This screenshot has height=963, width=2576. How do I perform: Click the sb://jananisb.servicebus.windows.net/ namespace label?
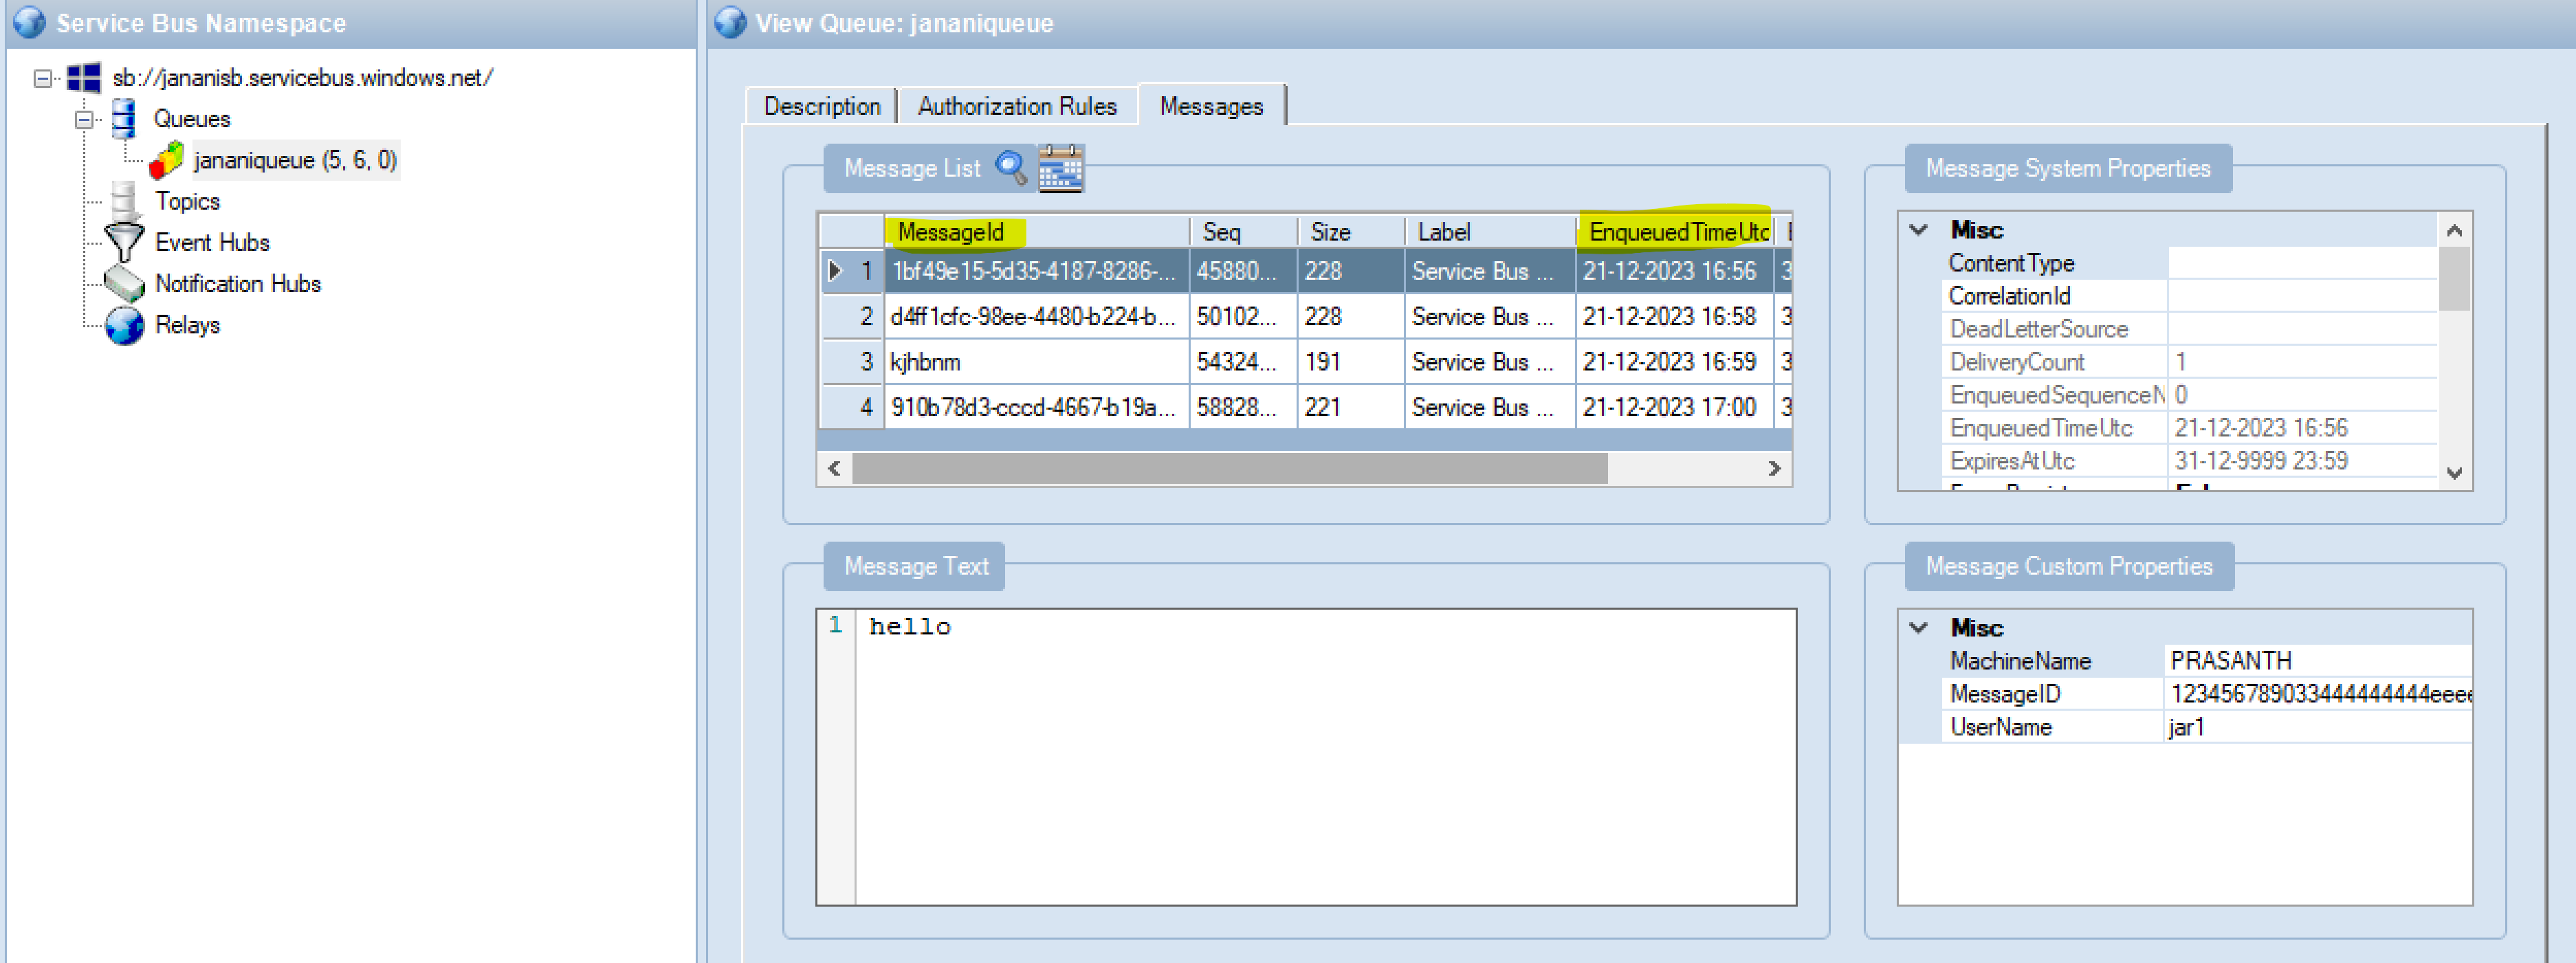coord(303,78)
